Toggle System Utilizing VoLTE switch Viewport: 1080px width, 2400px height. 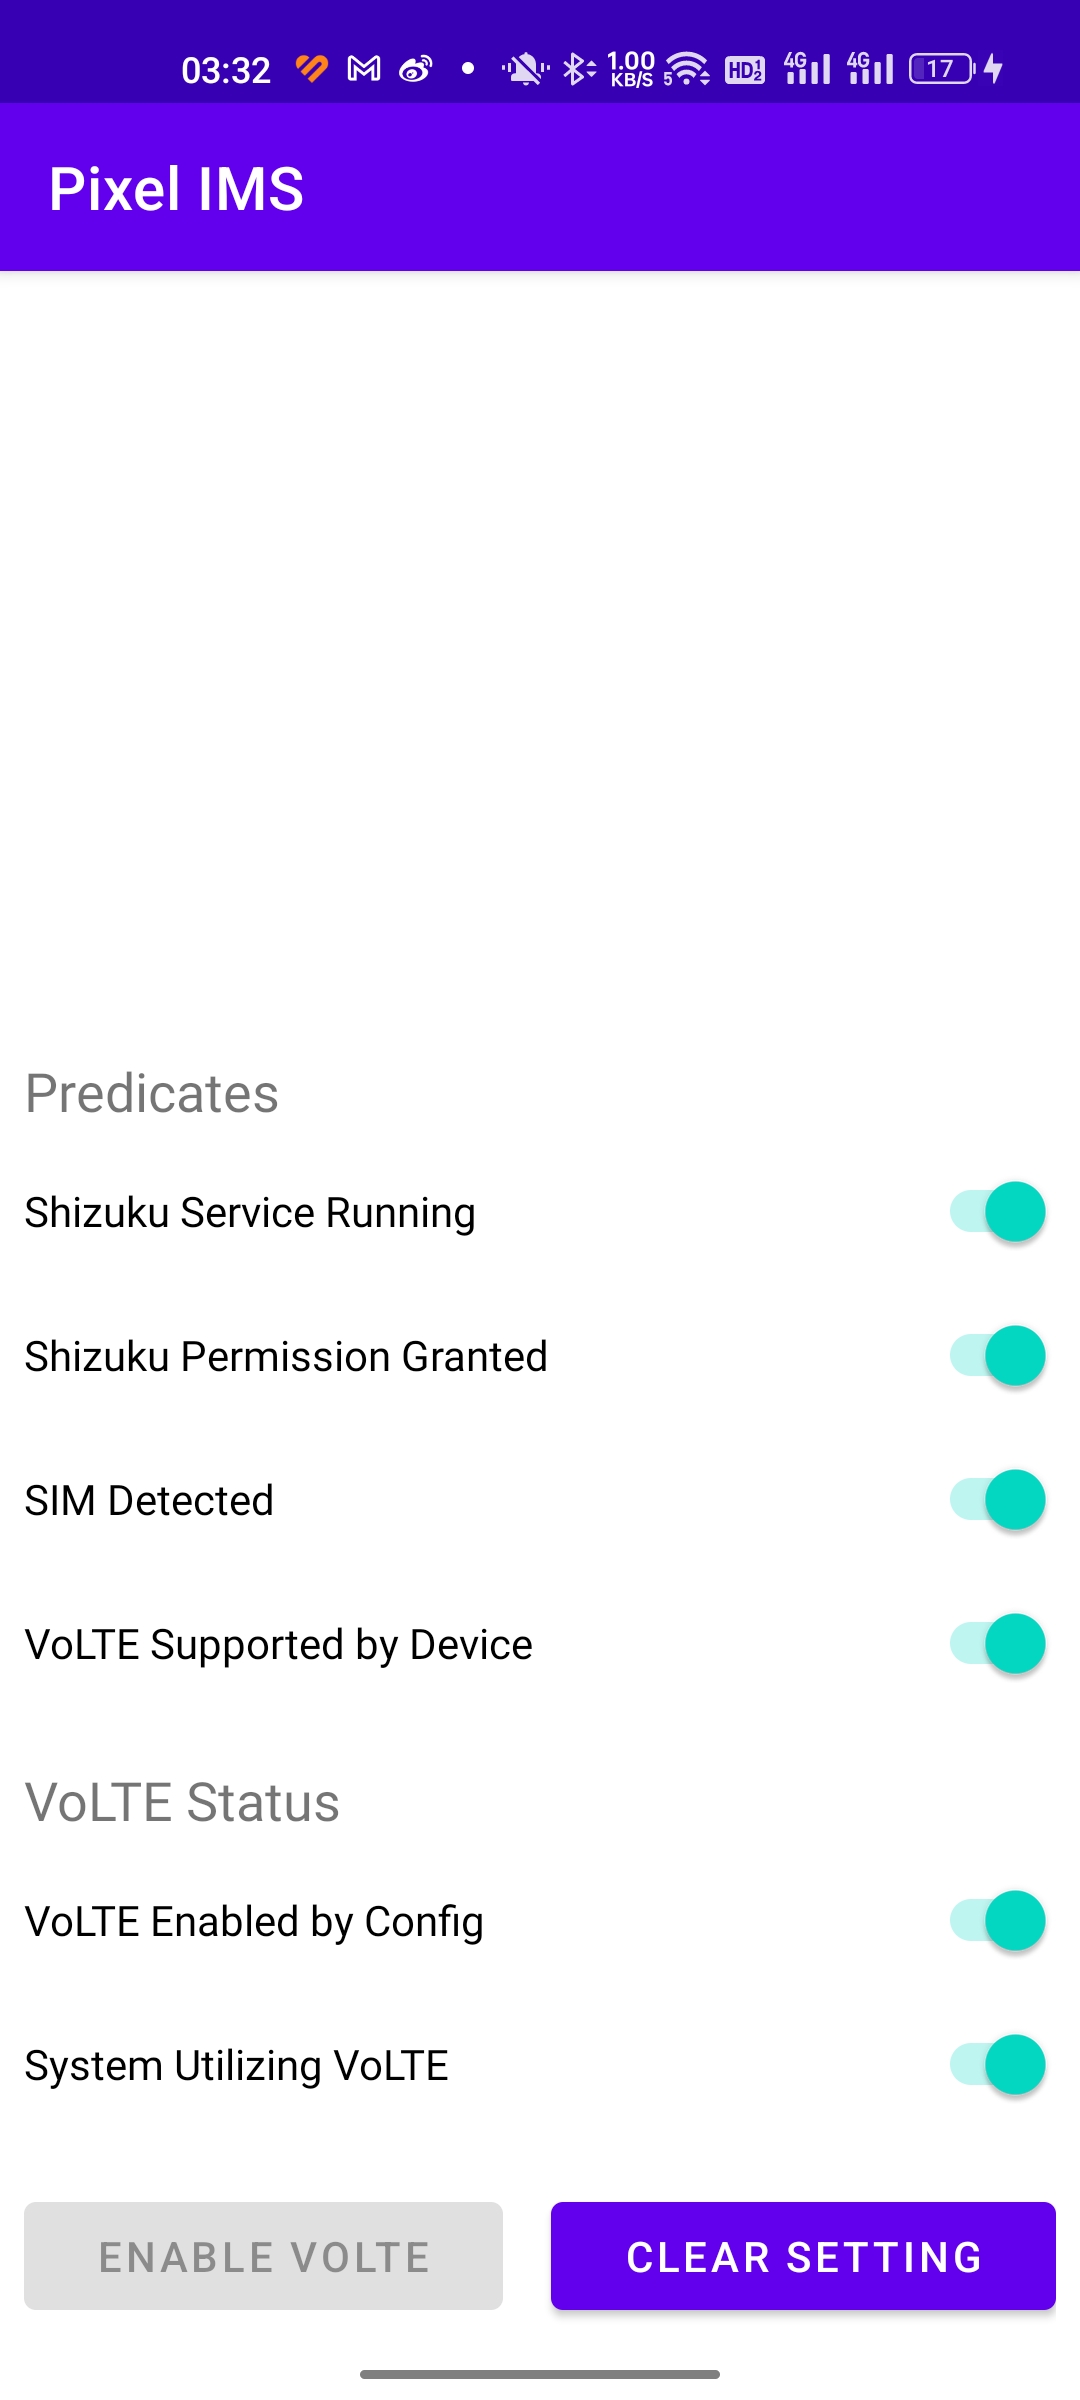998,2065
